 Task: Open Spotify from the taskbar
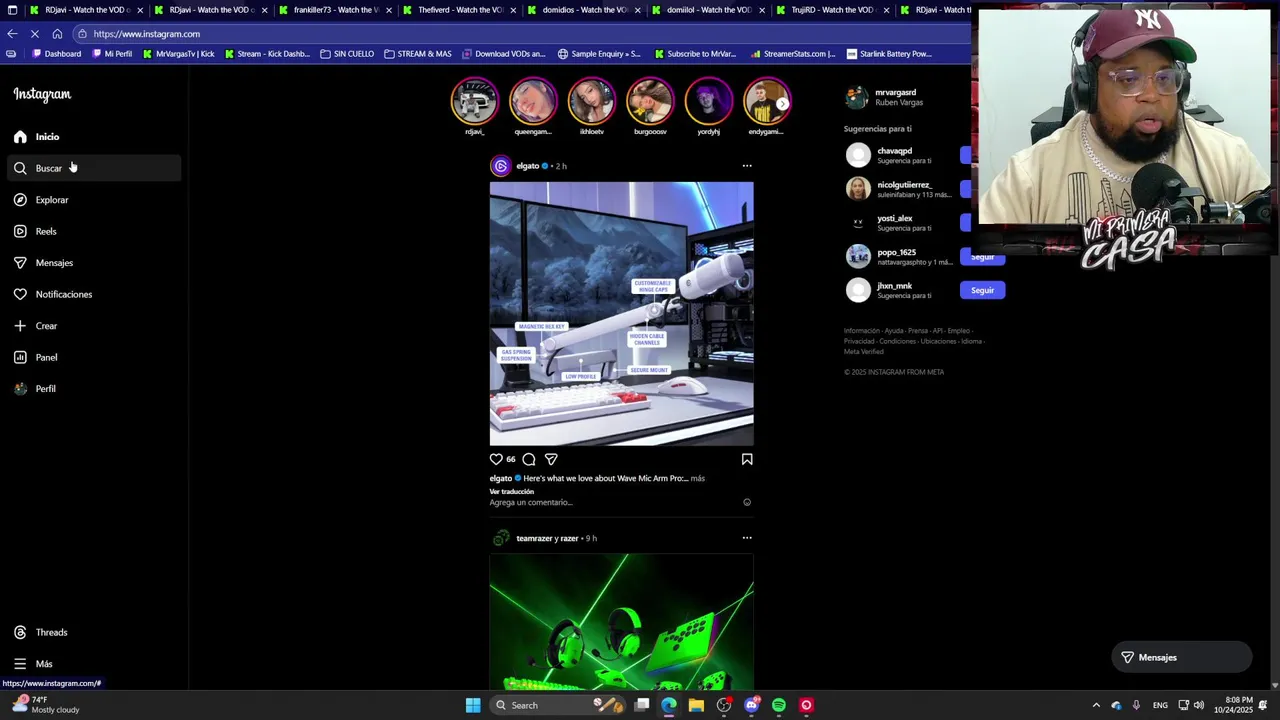(779, 705)
